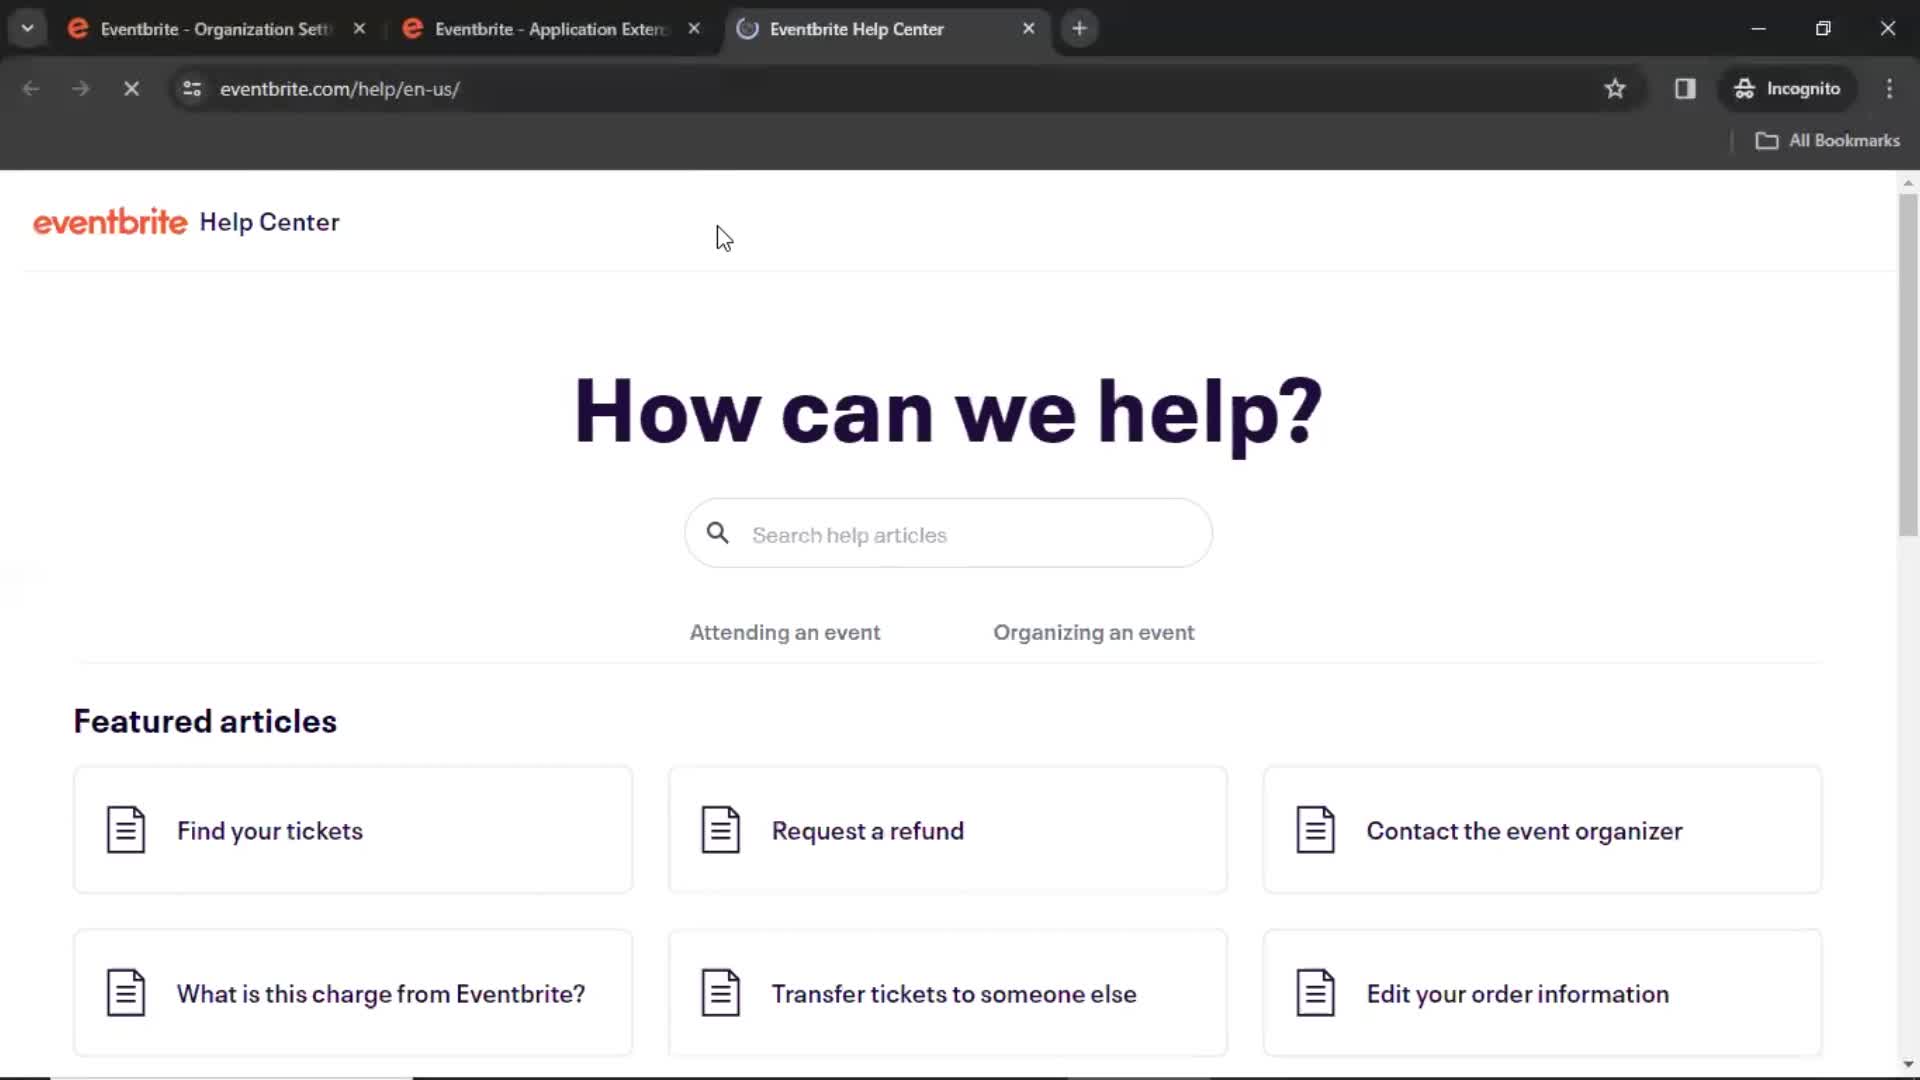Open Transfer tickets to someone else article
The image size is (1920, 1080).
click(x=948, y=993)
